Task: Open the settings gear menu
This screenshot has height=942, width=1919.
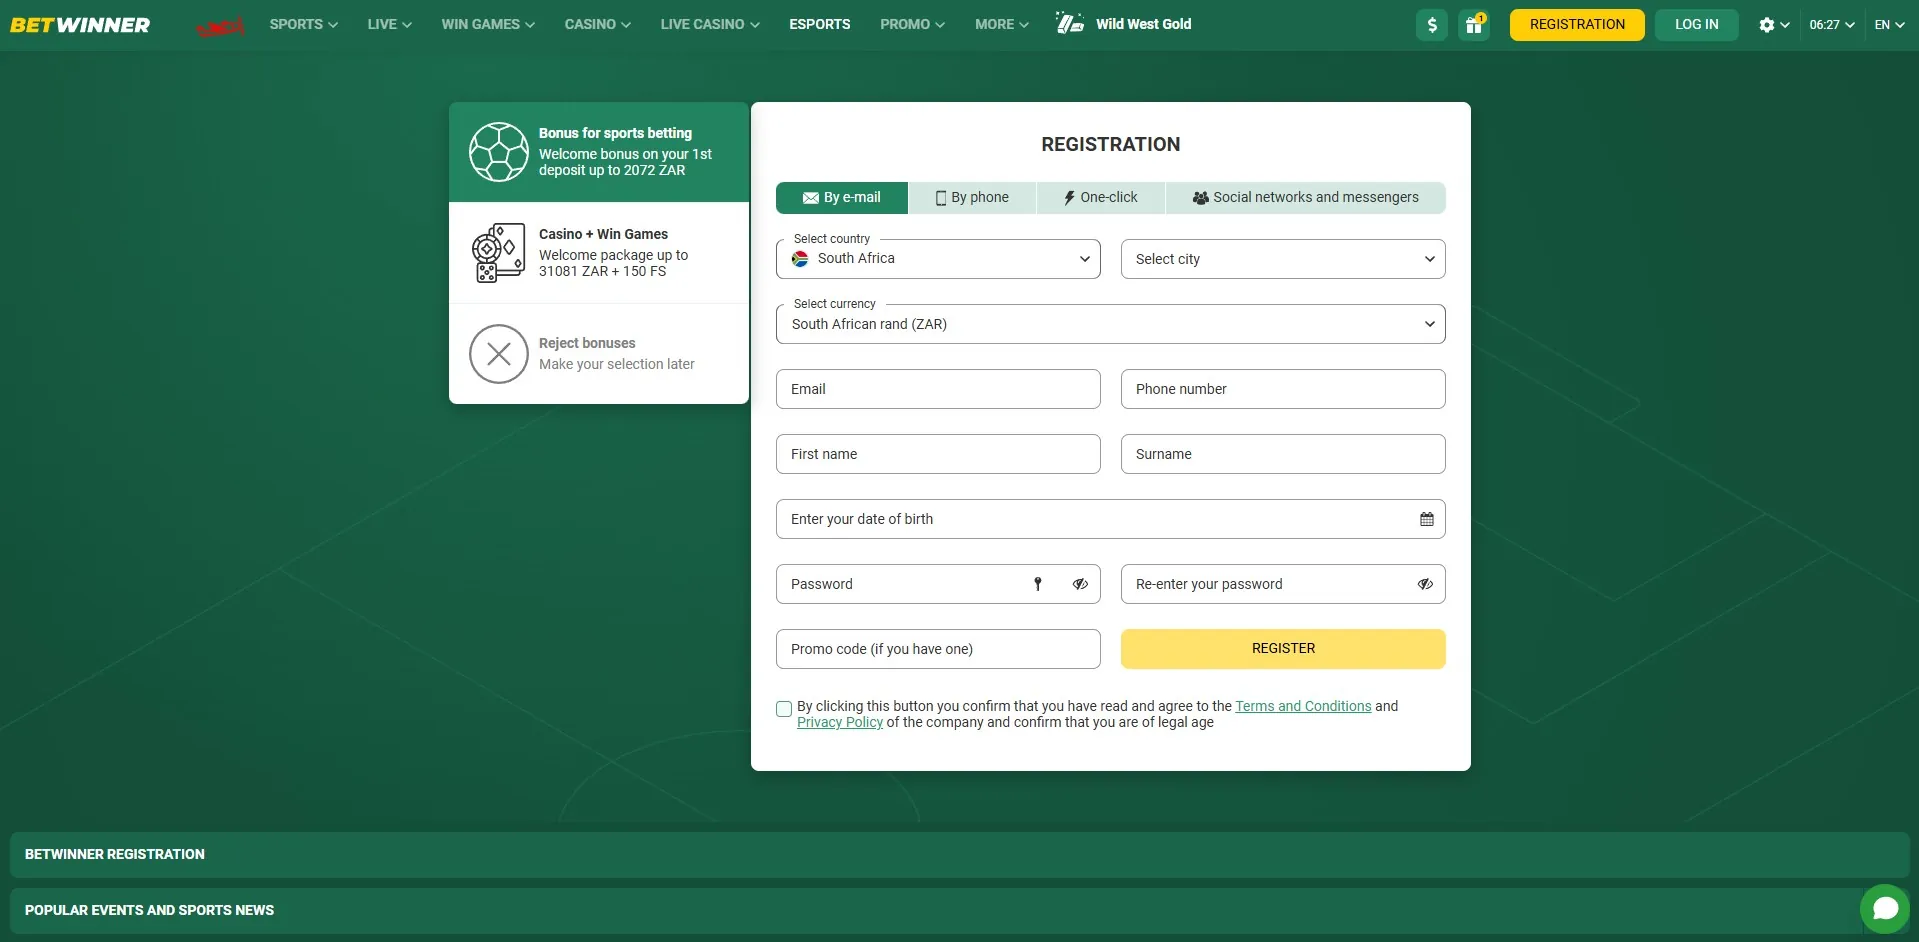Action: (1768, 25)
